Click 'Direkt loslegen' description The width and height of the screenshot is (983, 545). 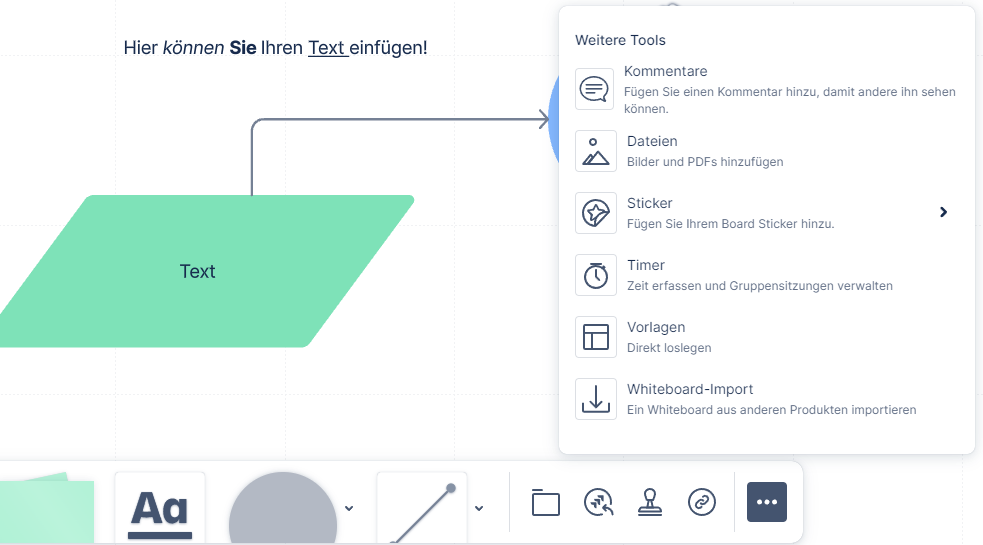[x=669, y=348]
